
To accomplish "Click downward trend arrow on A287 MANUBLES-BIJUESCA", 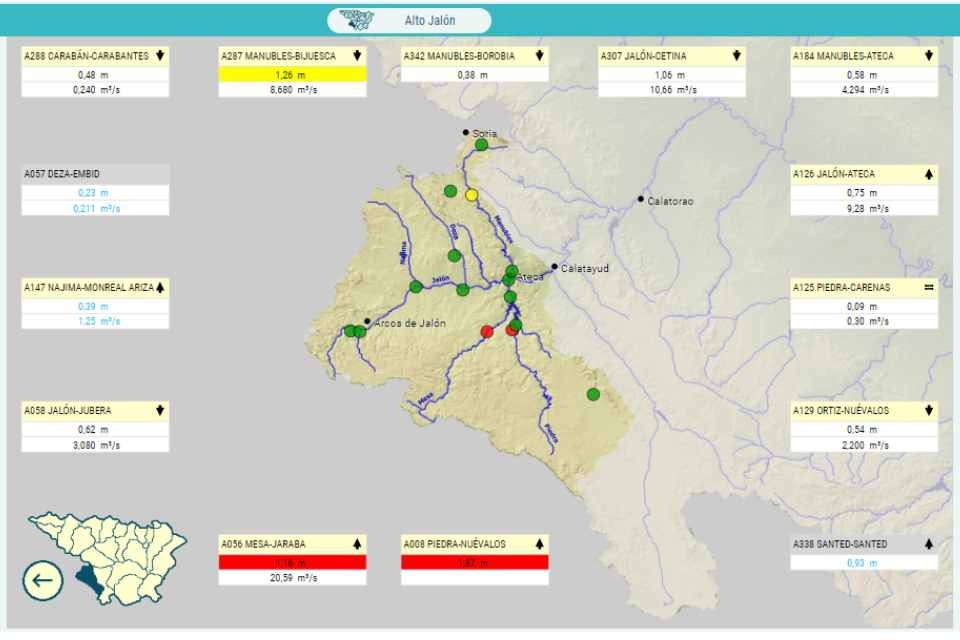I will 357,56.
